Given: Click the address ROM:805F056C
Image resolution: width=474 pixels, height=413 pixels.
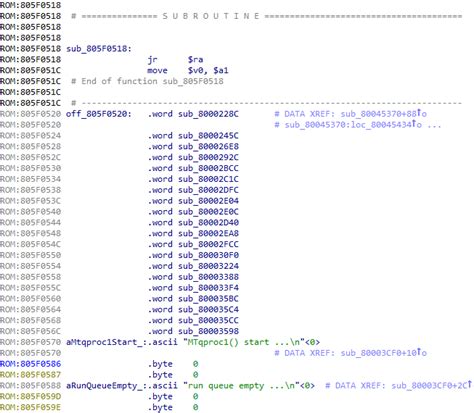Looking at the screenshot, I should coord(31,331).
